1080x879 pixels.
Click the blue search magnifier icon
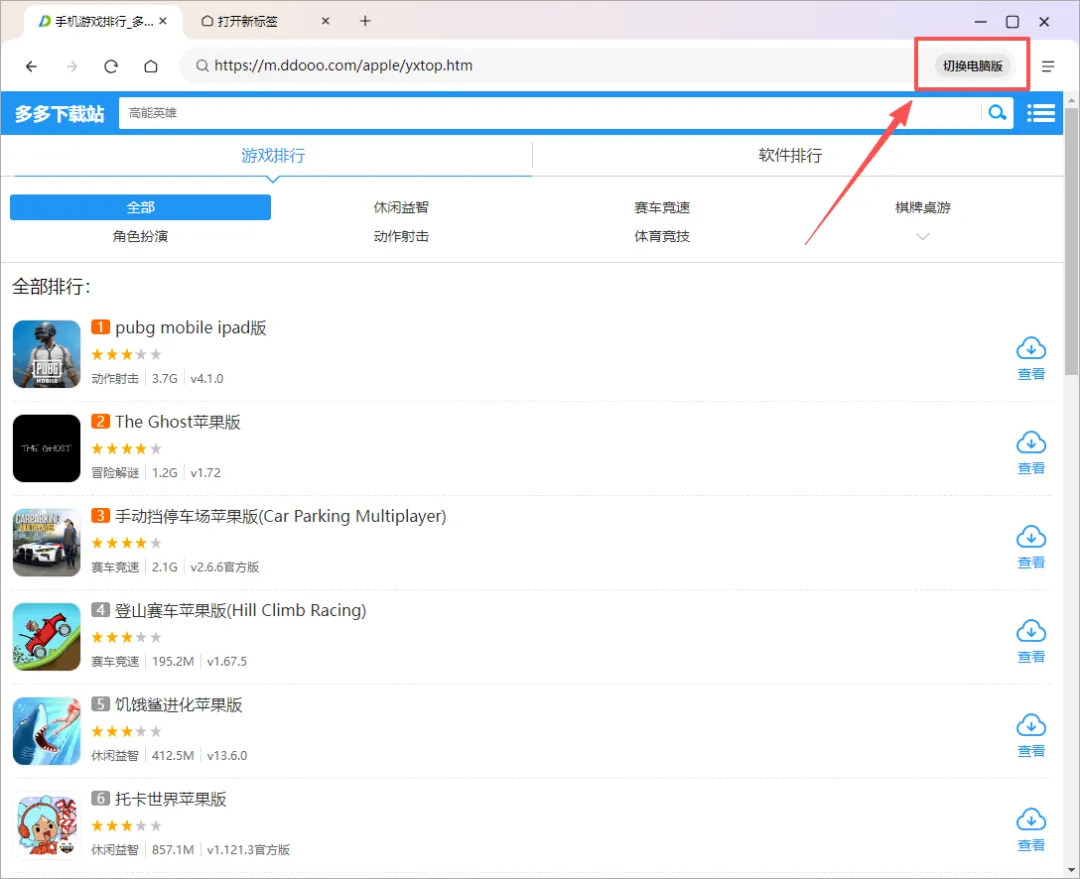click(997, 112)
